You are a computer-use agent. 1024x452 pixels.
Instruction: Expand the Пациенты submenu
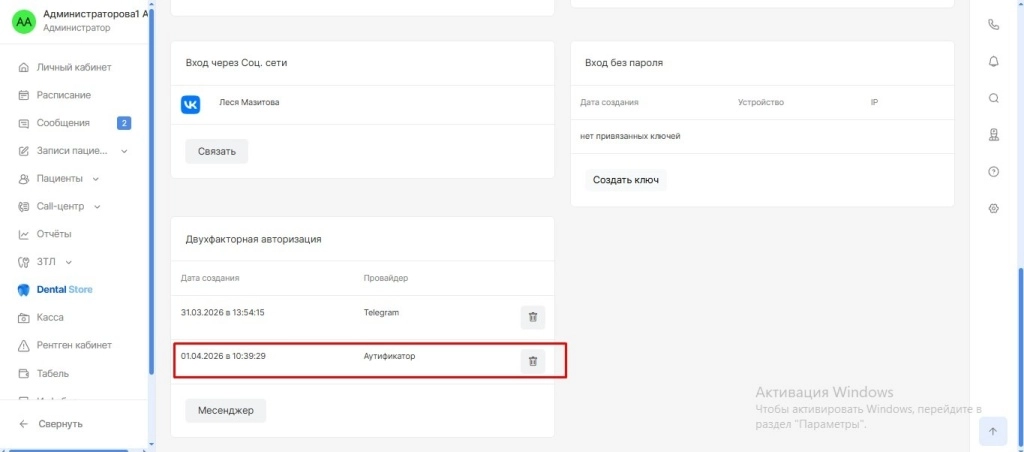coord(96,179)
